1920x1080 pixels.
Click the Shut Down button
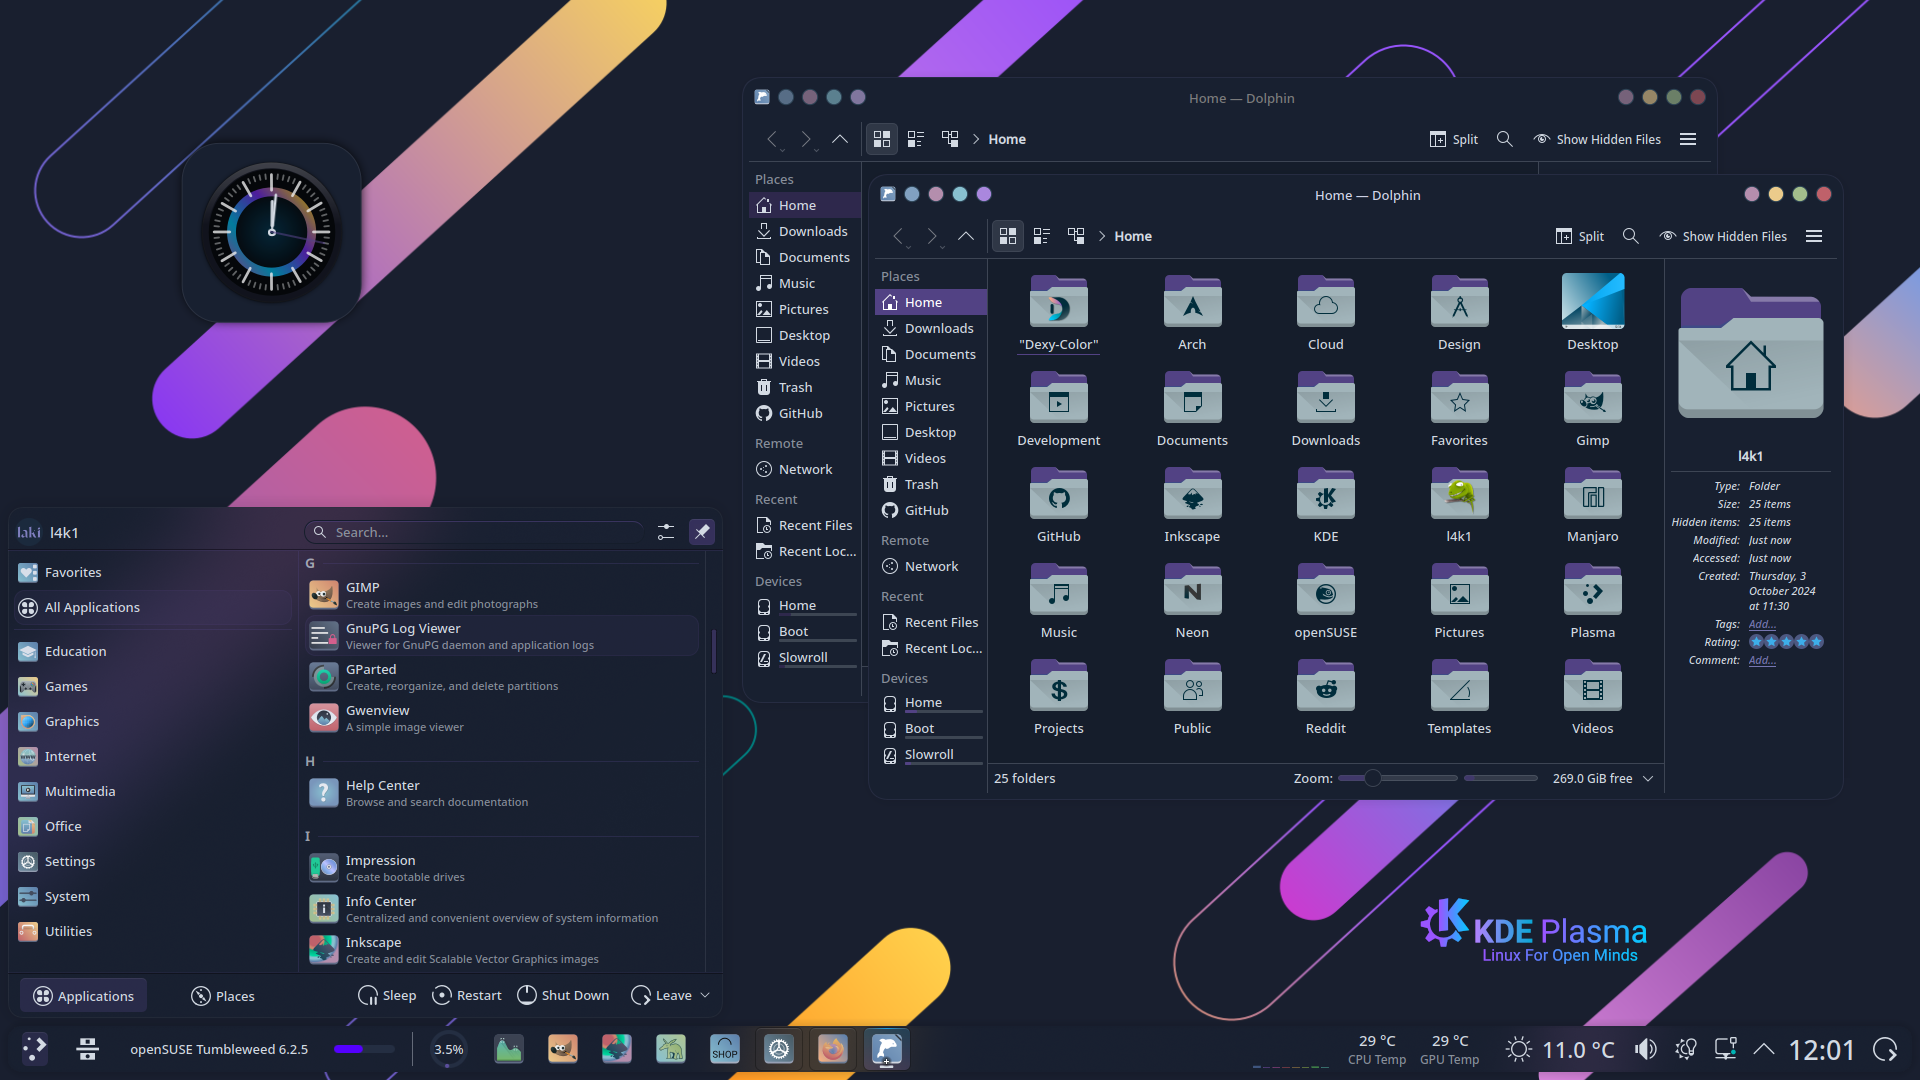[563, 995]
